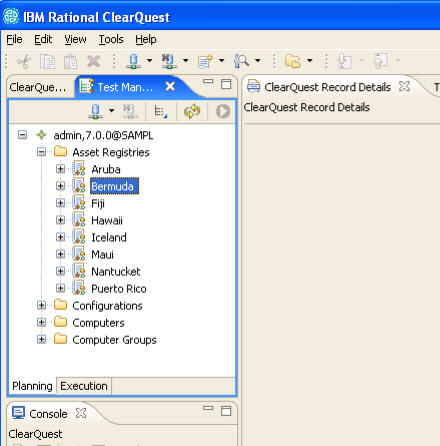Expand the Aruba registry node
440x446 pixels.
pyautogui.click(x=60, y=169)
